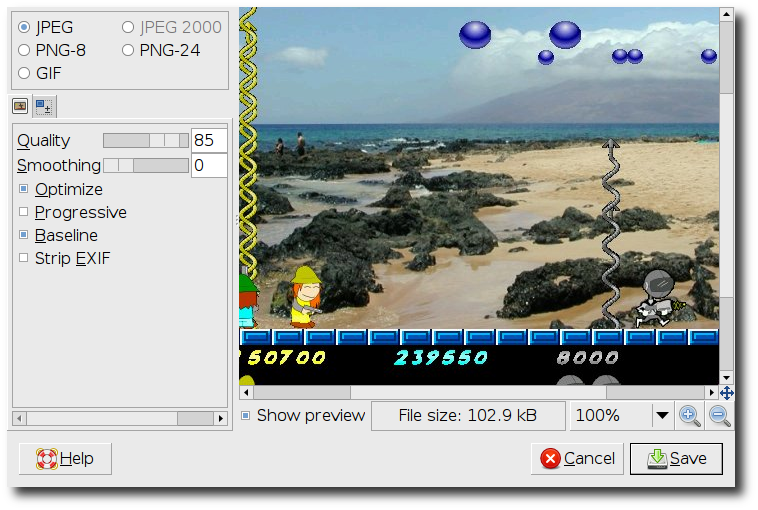
Task: Click the options panel right scroll arrow
Action: click(x=220, y=418)
